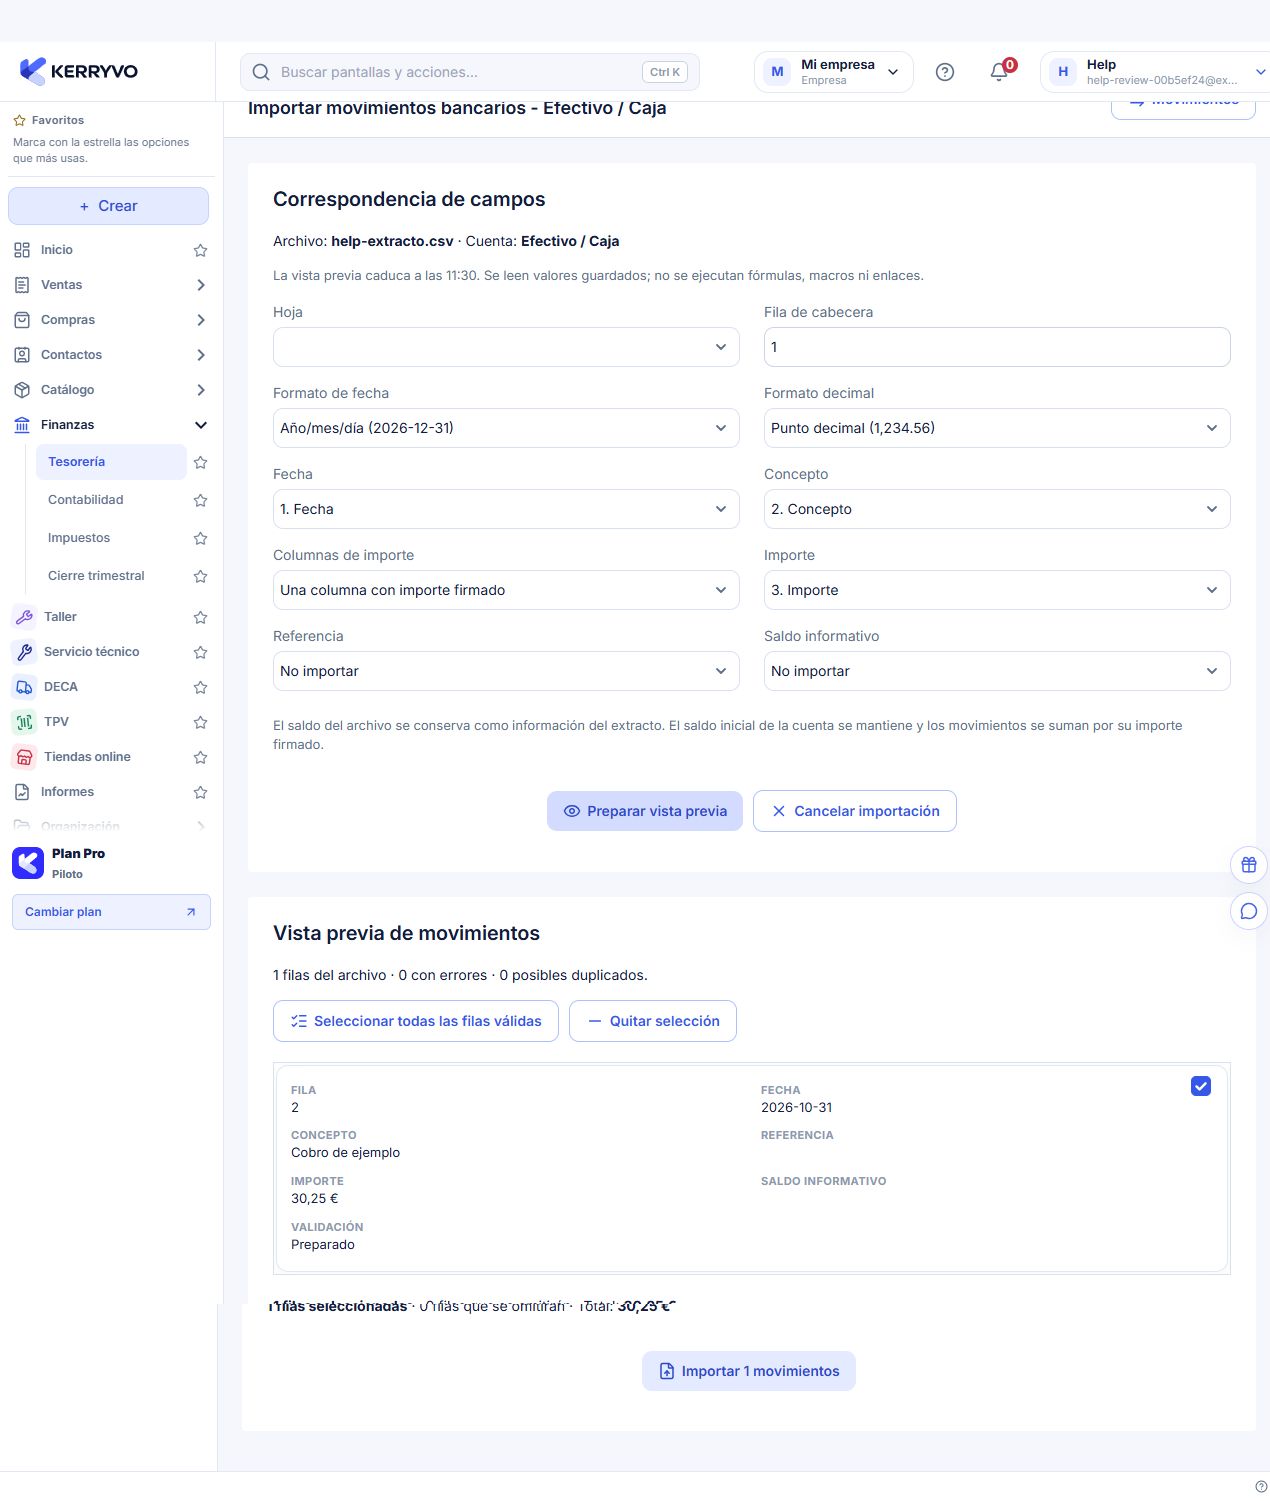
Task: Open the notifications bell
Action: (x=999, y=72)
